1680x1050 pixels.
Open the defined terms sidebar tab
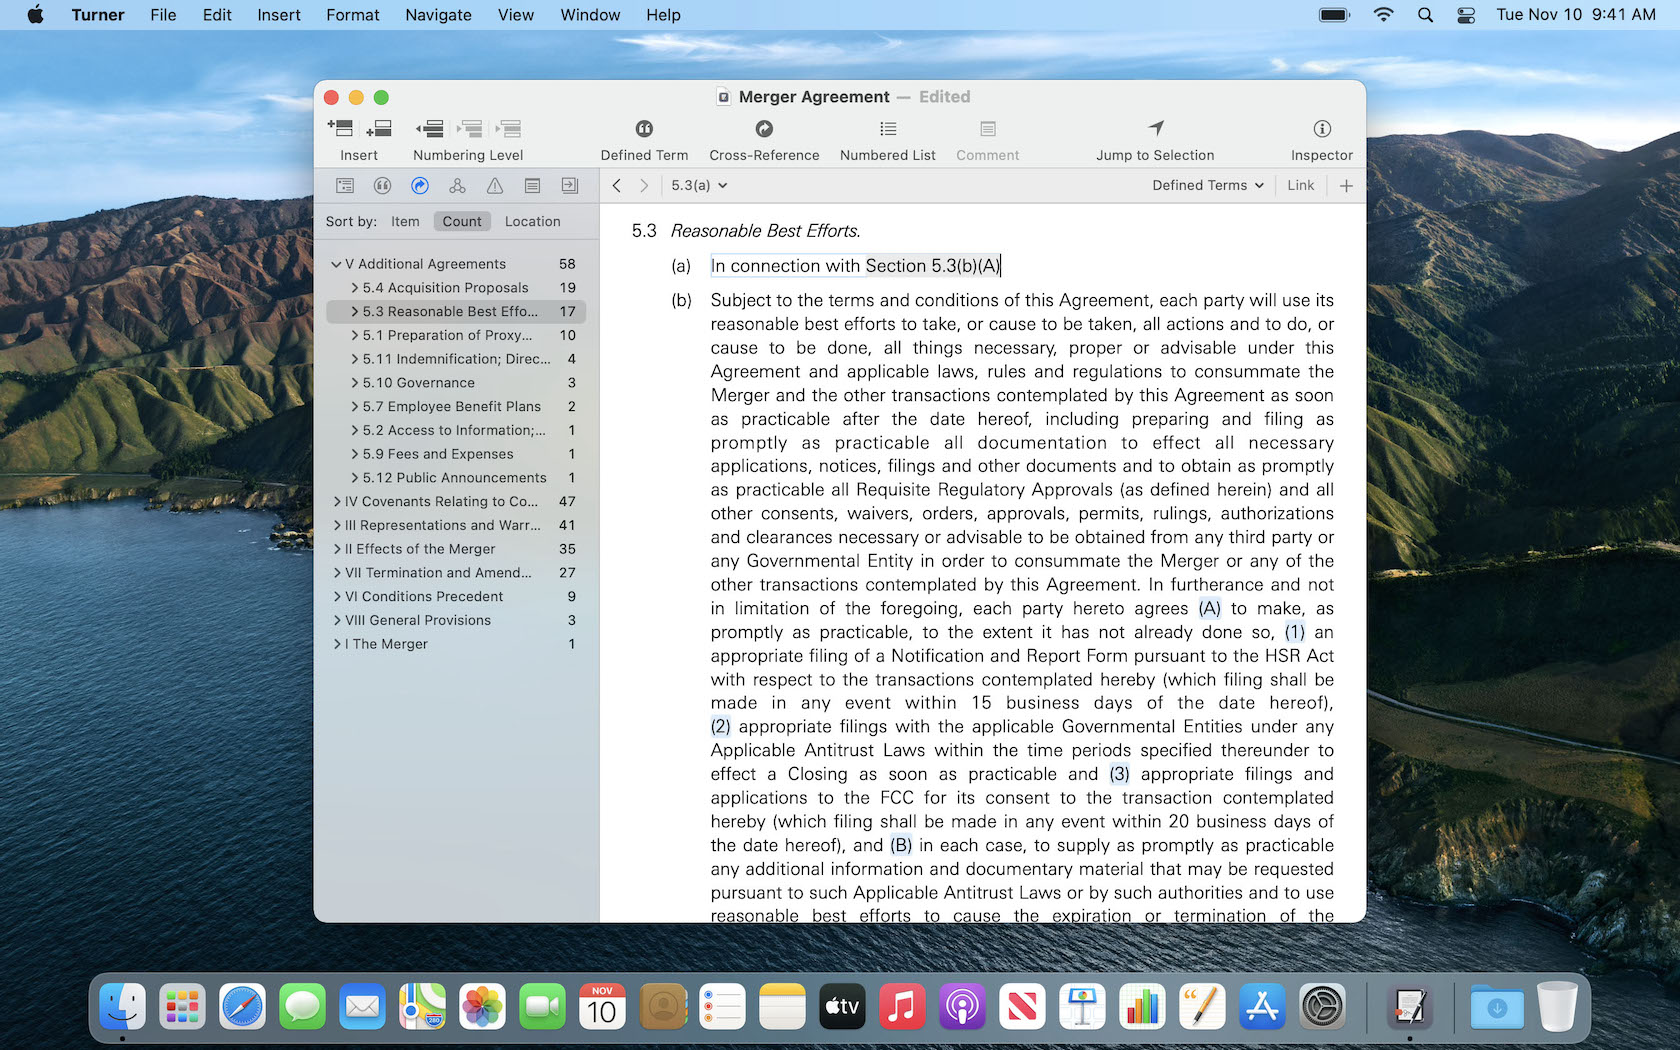(x=382, y=186)
